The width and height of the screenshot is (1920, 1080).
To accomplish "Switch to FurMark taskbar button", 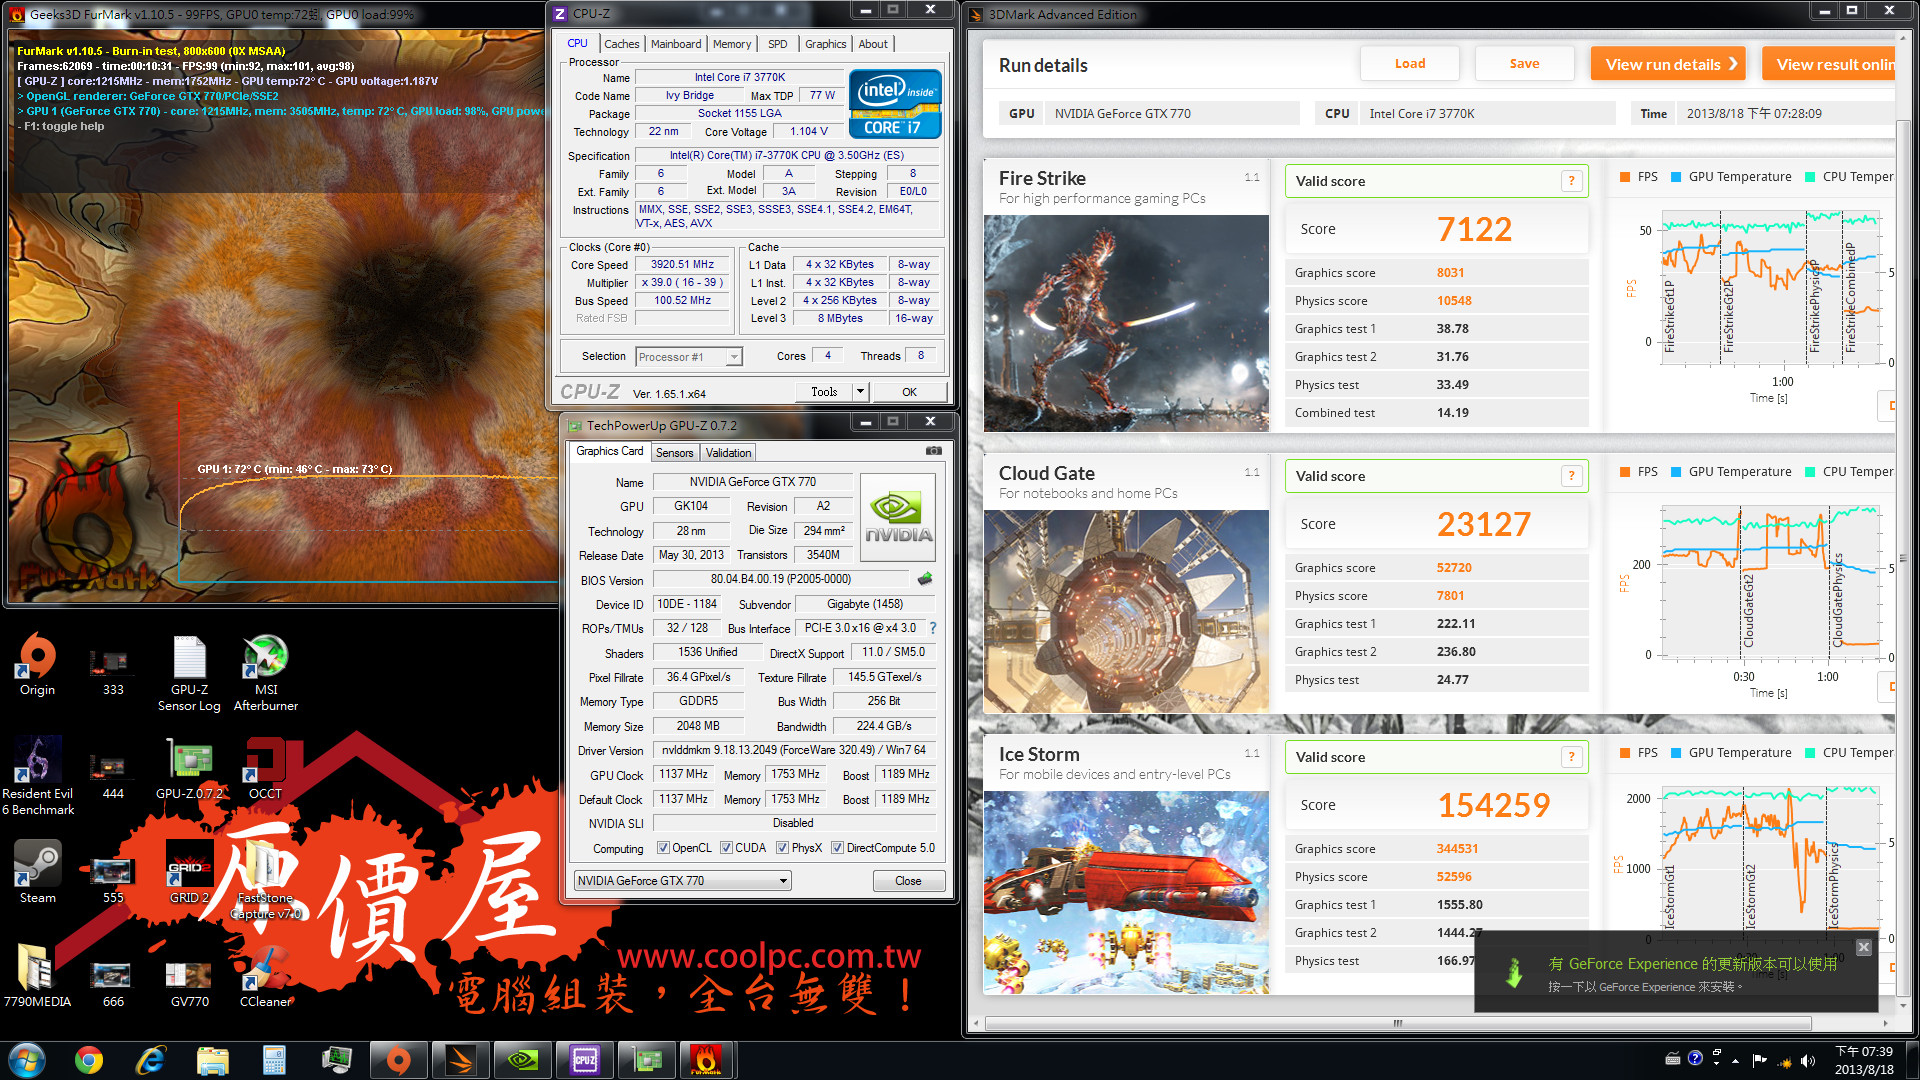I will coord(707,1060).
